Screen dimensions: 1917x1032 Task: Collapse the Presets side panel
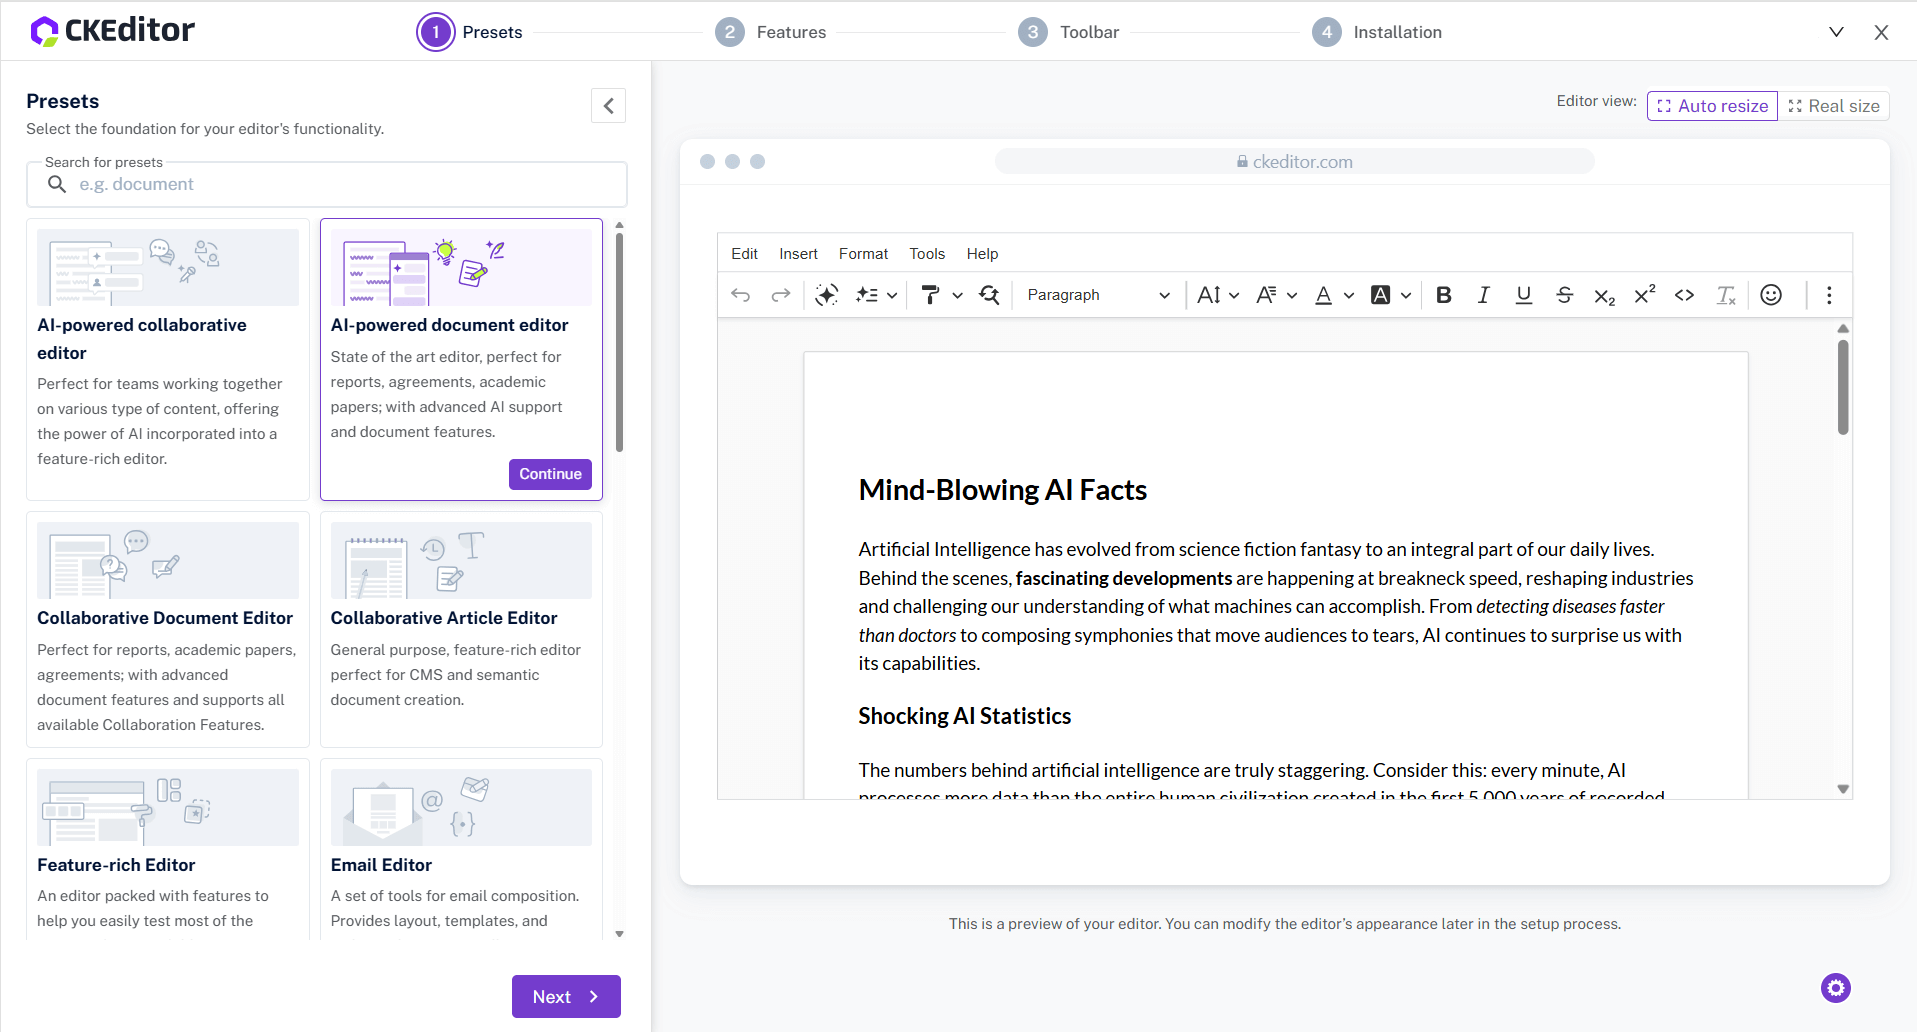pyautogui.click(x=608, y=106)
